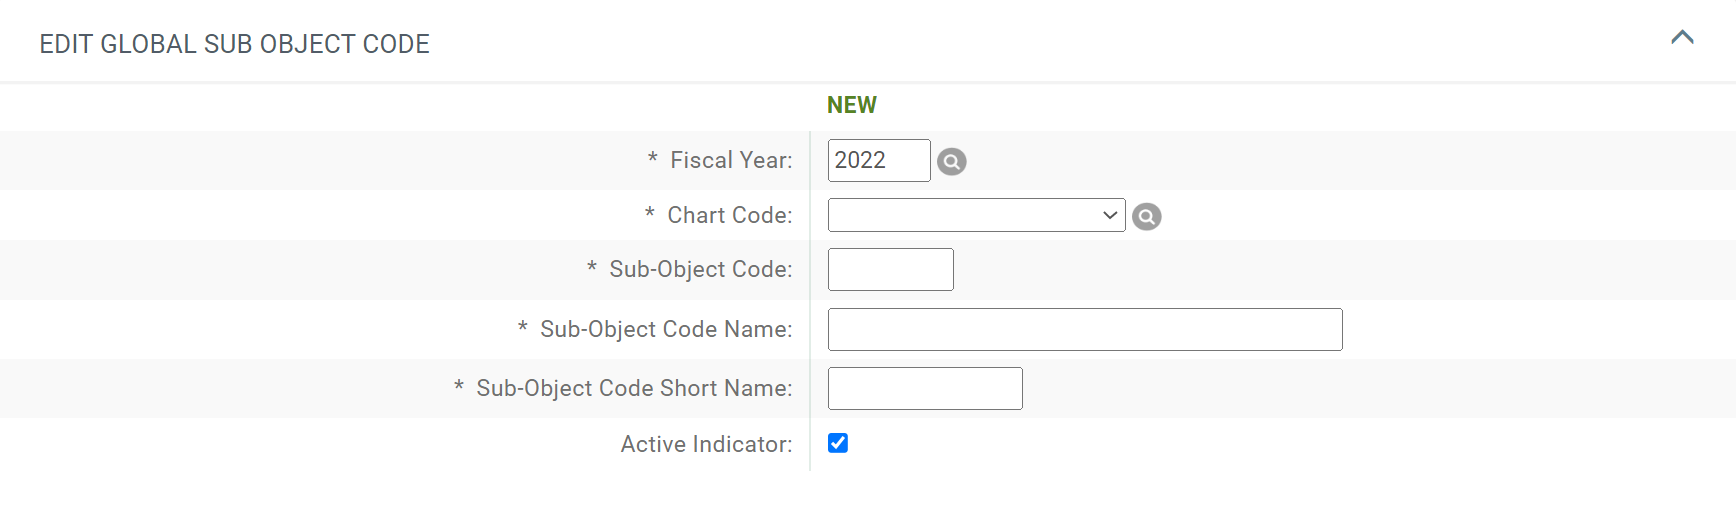
Task: Focus the Fiscal Year field showing 2022
Action: (879, 160)
